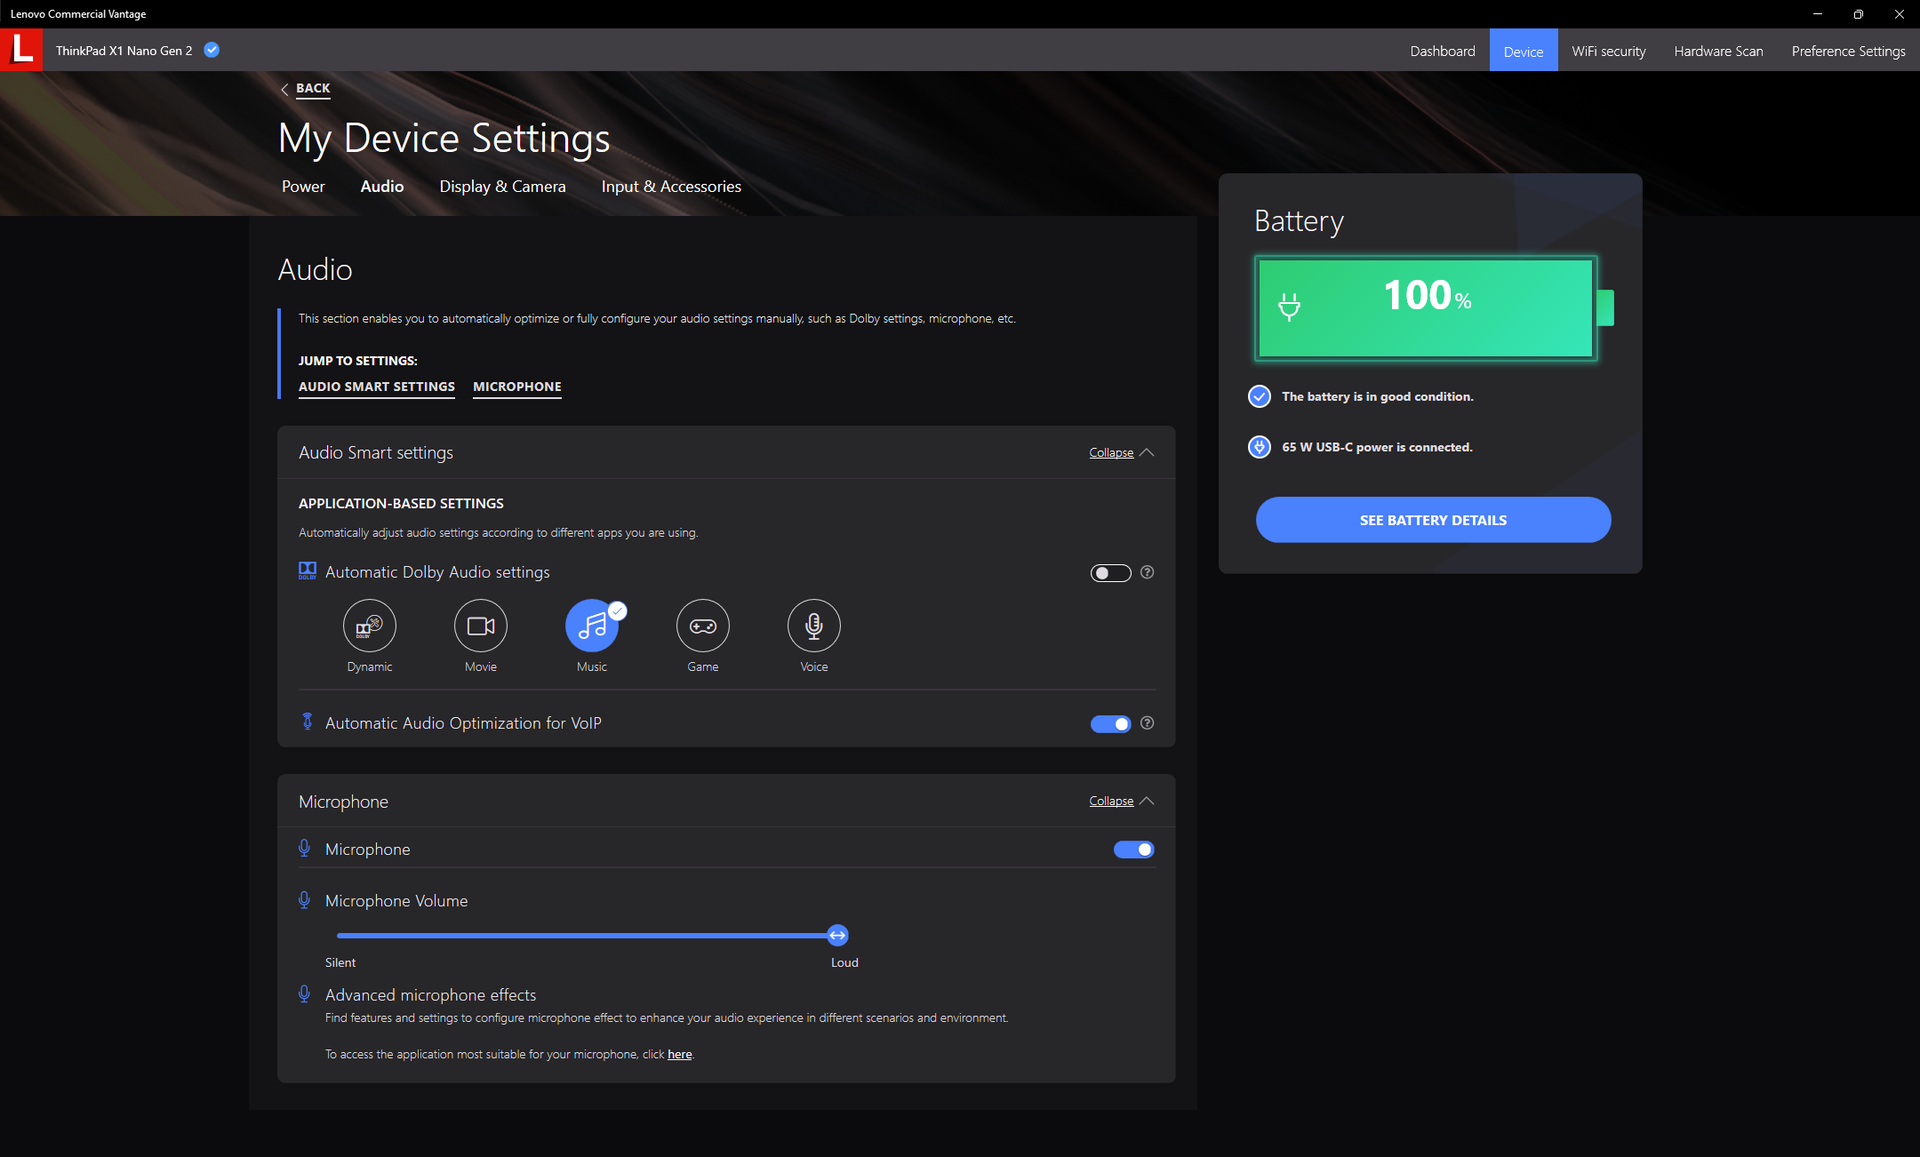Screen dimensions: 1920x1157
Task: Select the Game audio mode icon
Action: click(x=702, y=626)
